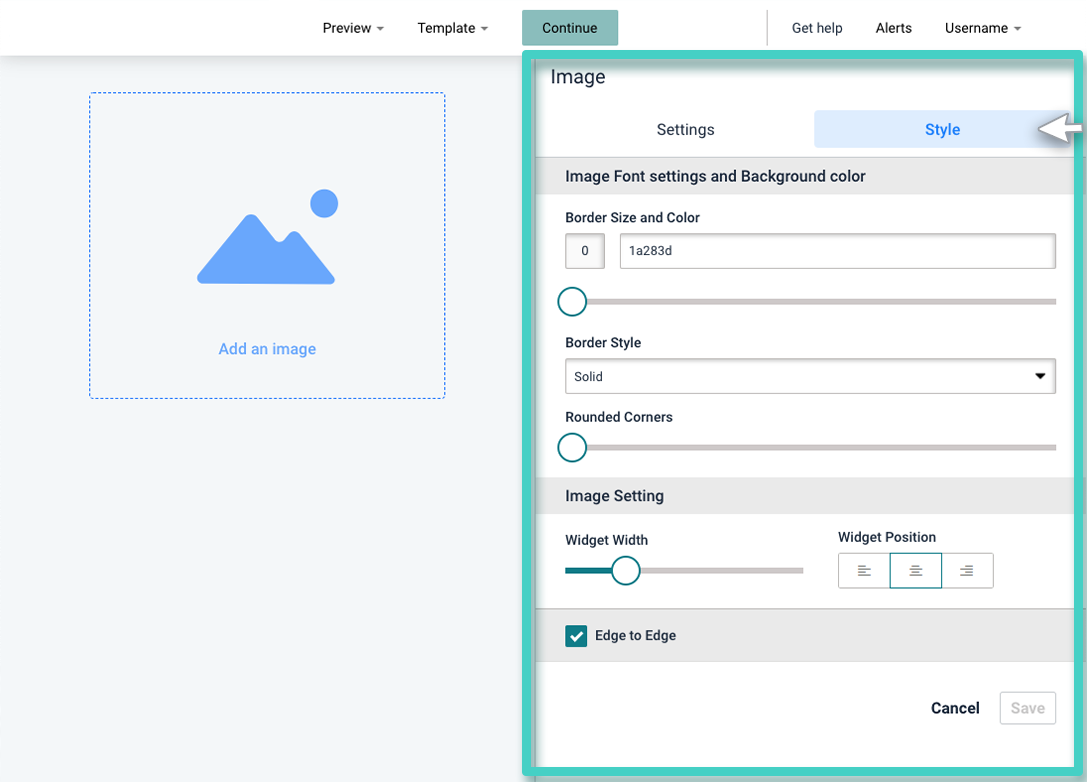
Task: Click the image placeholder mountain icon
Action: click(267, 236)
